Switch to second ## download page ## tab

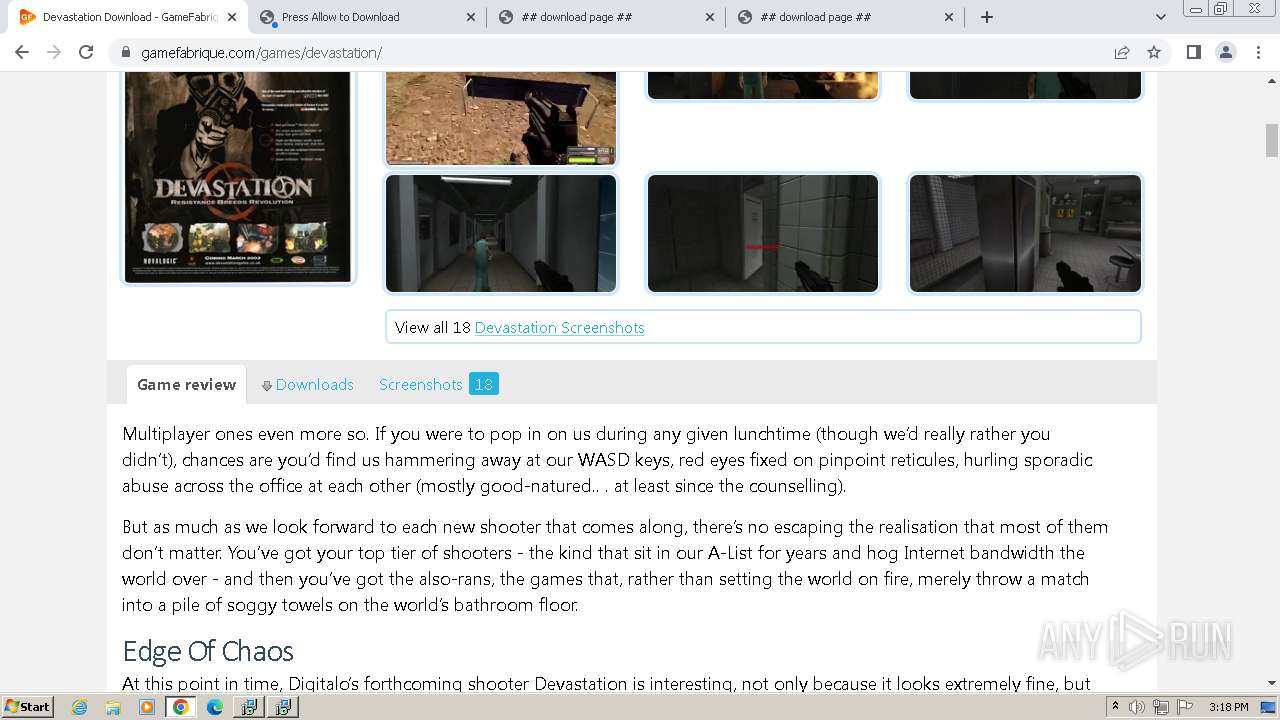pyautogui.click(x=845, y=17)
